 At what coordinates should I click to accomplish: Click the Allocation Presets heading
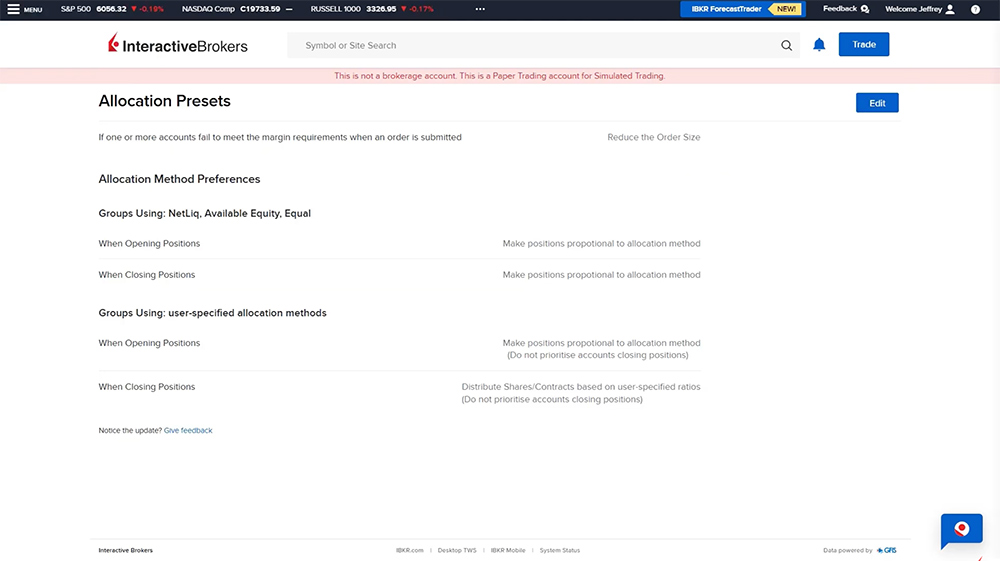[x=165, y=101]
